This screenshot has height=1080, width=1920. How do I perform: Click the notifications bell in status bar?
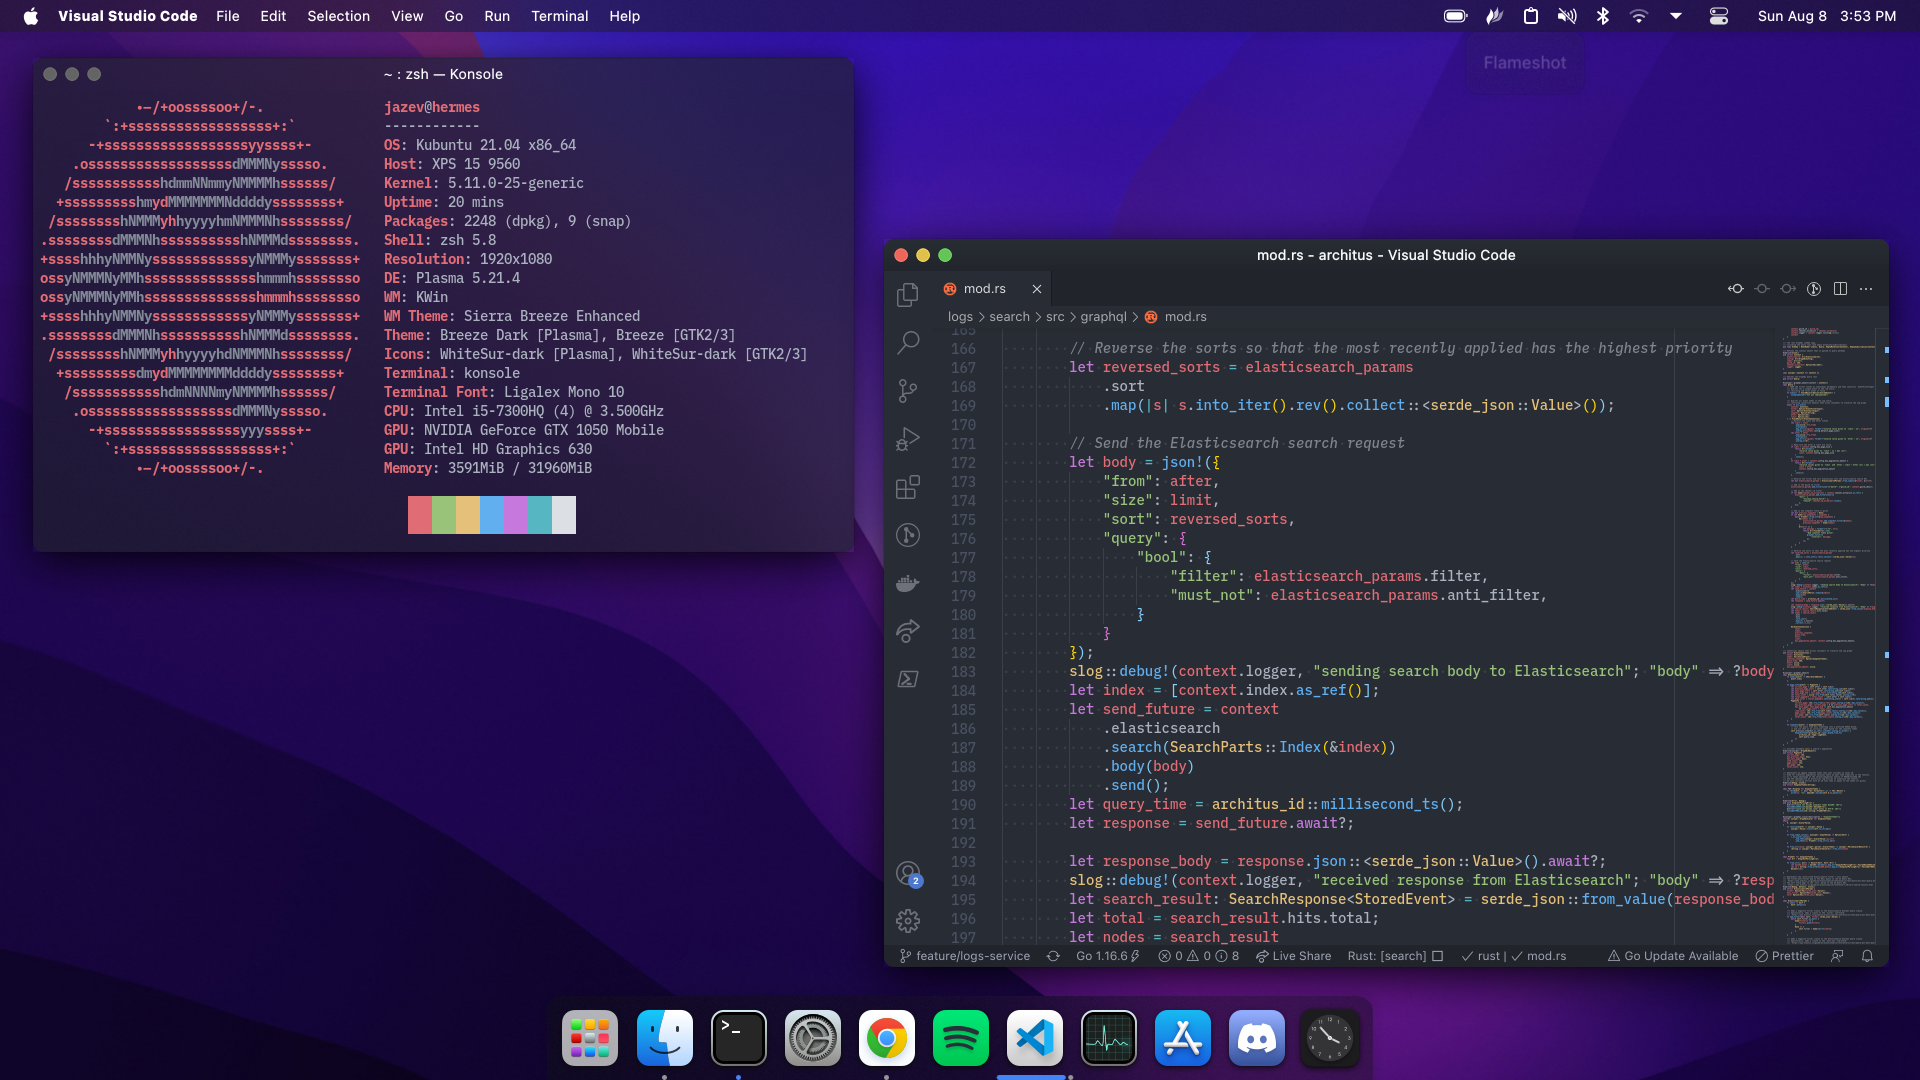[x=1867, y=956]
